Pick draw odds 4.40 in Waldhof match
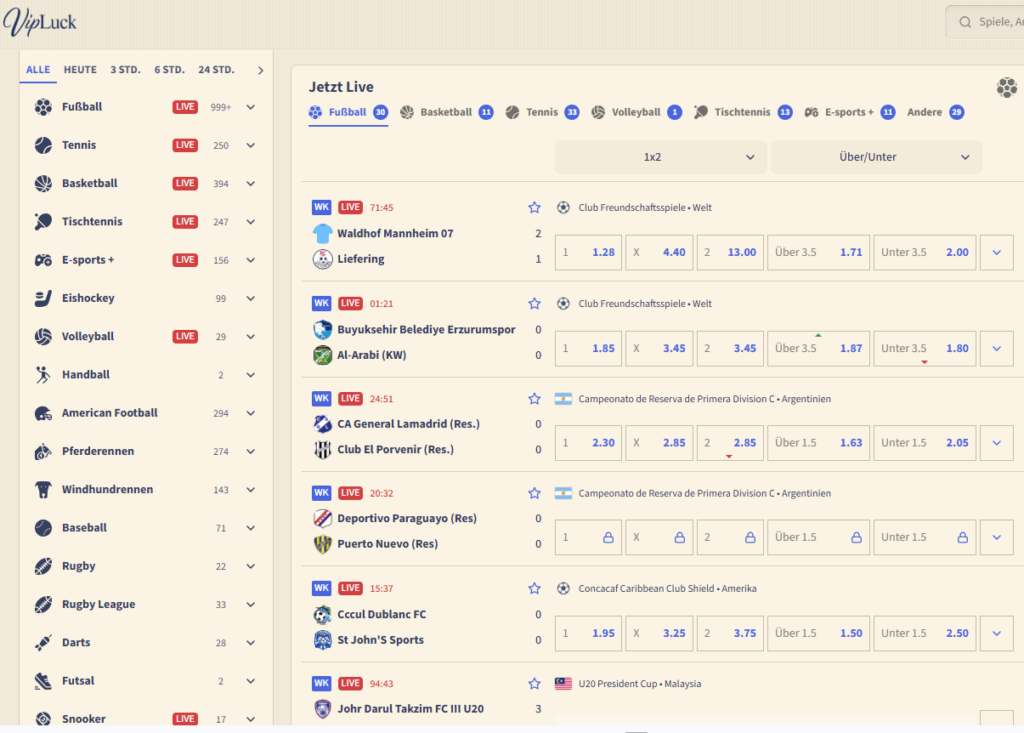 pyautogui.click(x=659, y=253)
